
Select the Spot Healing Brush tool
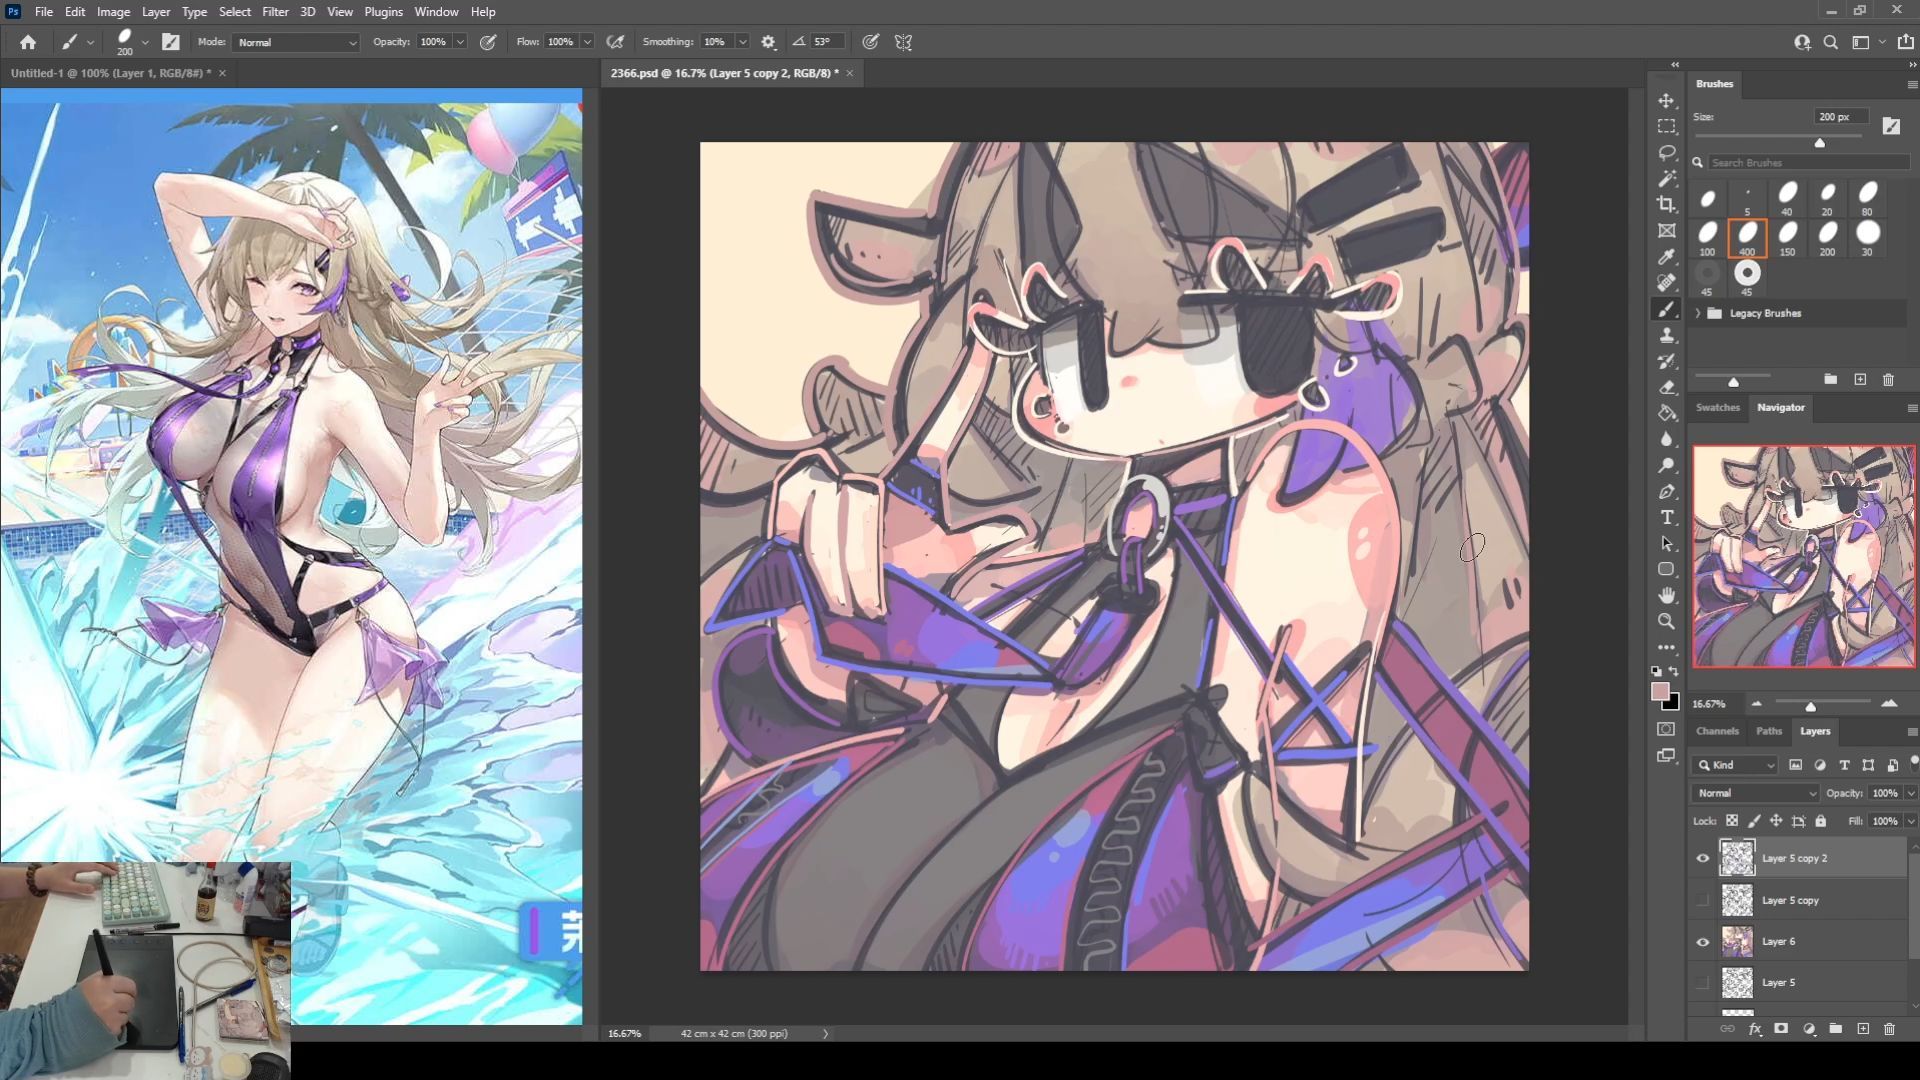(x=1666, y=283)
